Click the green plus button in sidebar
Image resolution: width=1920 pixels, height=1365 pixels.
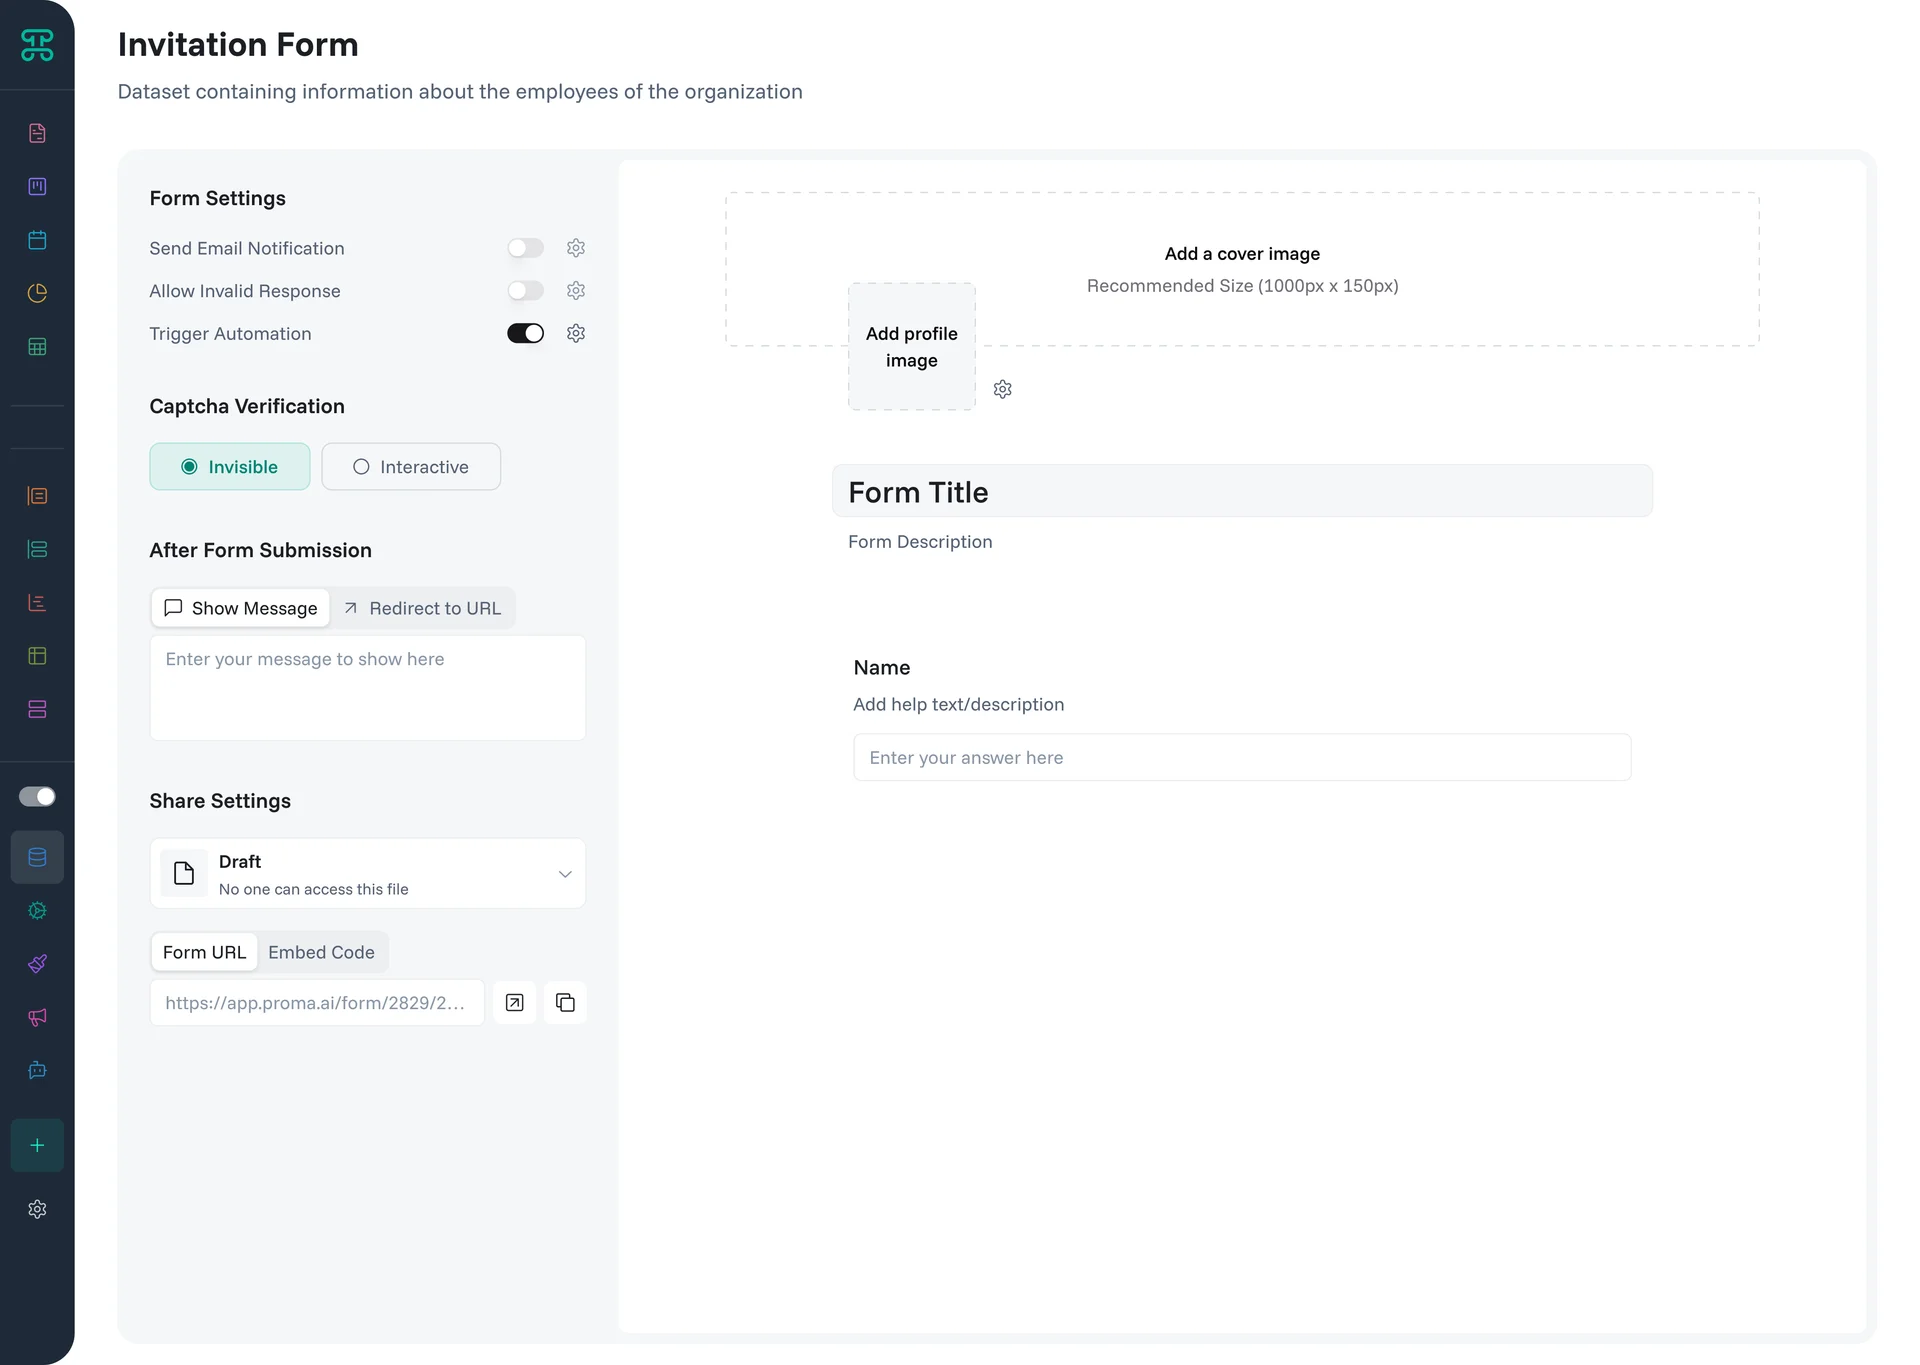pyautogui.click(x=37, y=1145)
